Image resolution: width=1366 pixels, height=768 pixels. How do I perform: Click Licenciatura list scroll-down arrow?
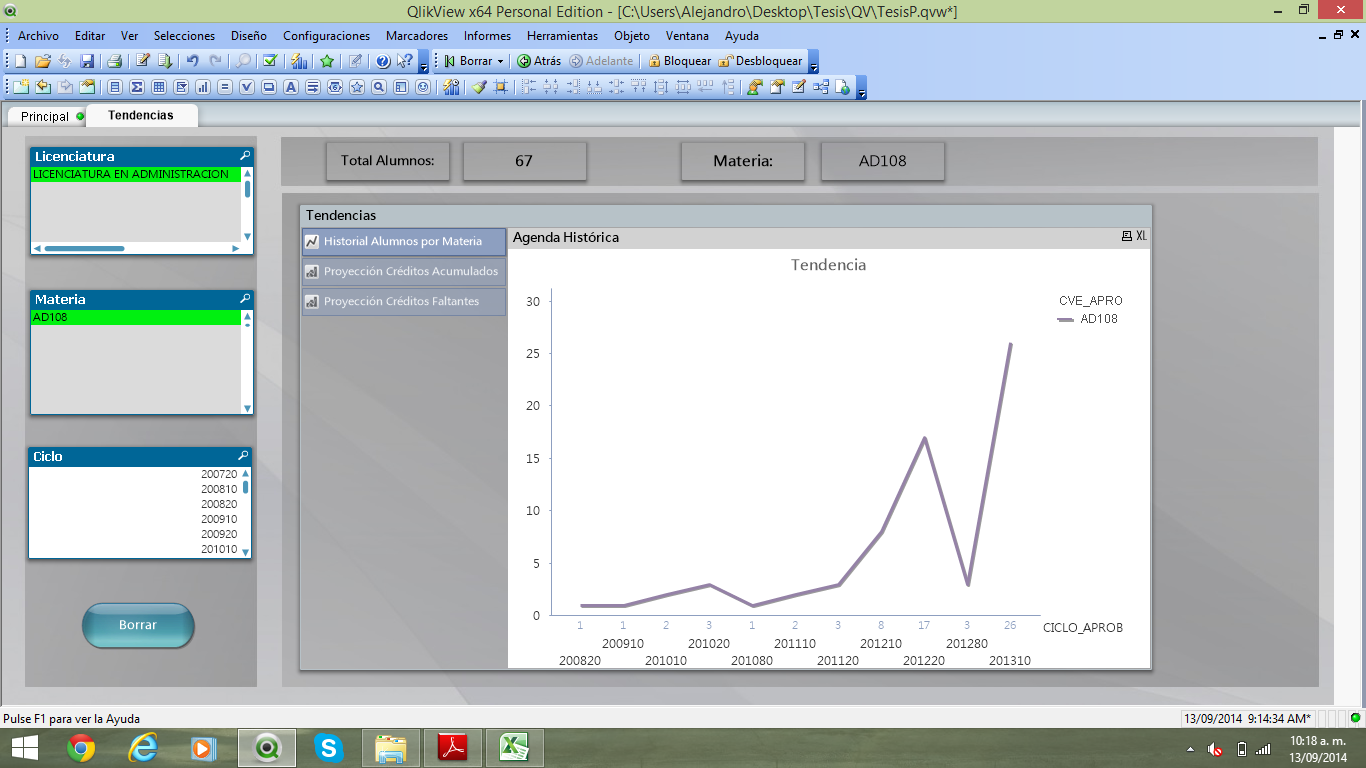pos(248,236)
